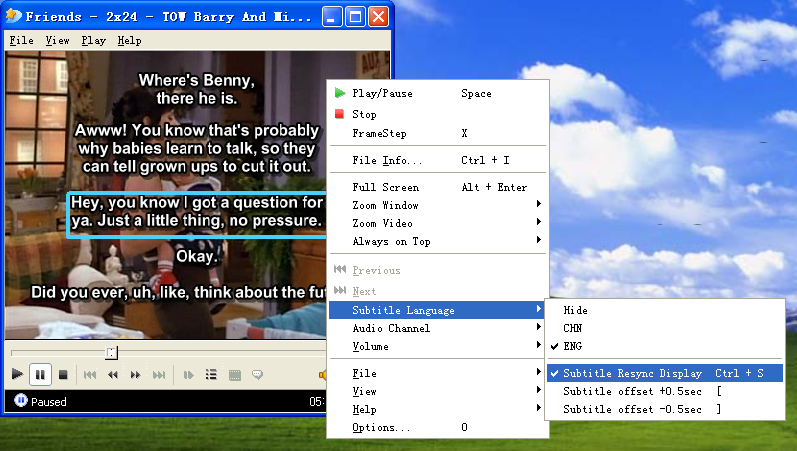This screenshot has height=451, width=797.
Task: Expand the Always on Top submenu
Action: pos(438,242)
